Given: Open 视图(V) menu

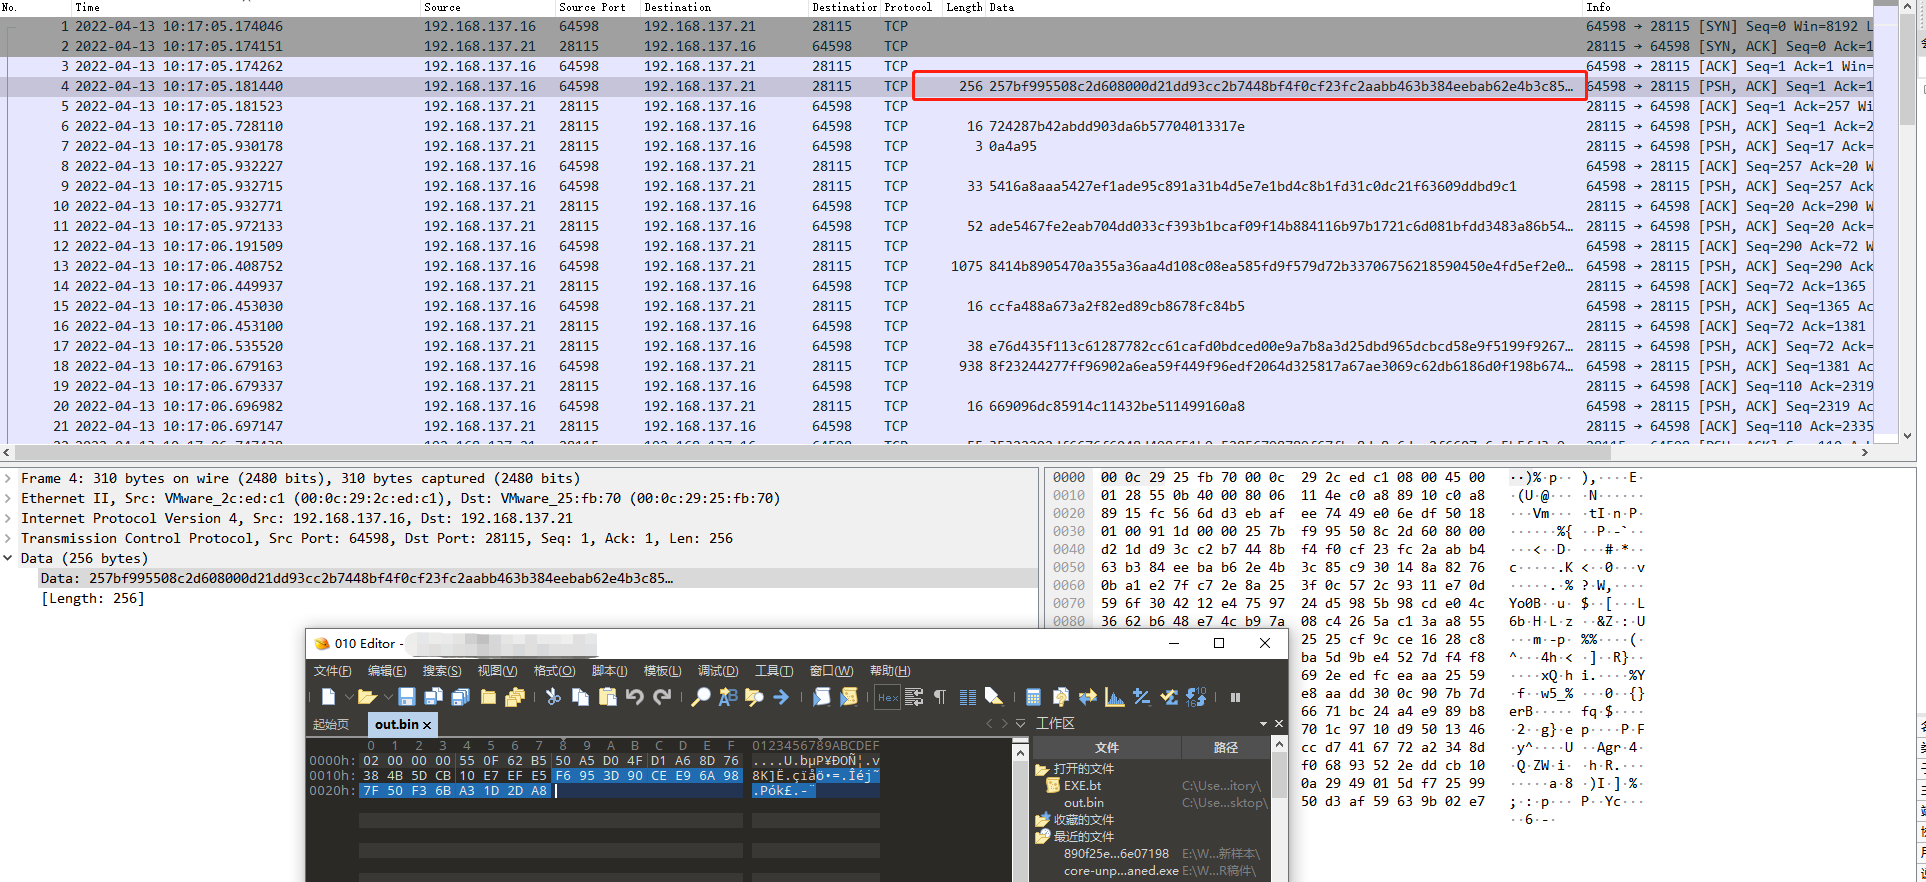Looking at the screenshot, I should click(497, 671).
